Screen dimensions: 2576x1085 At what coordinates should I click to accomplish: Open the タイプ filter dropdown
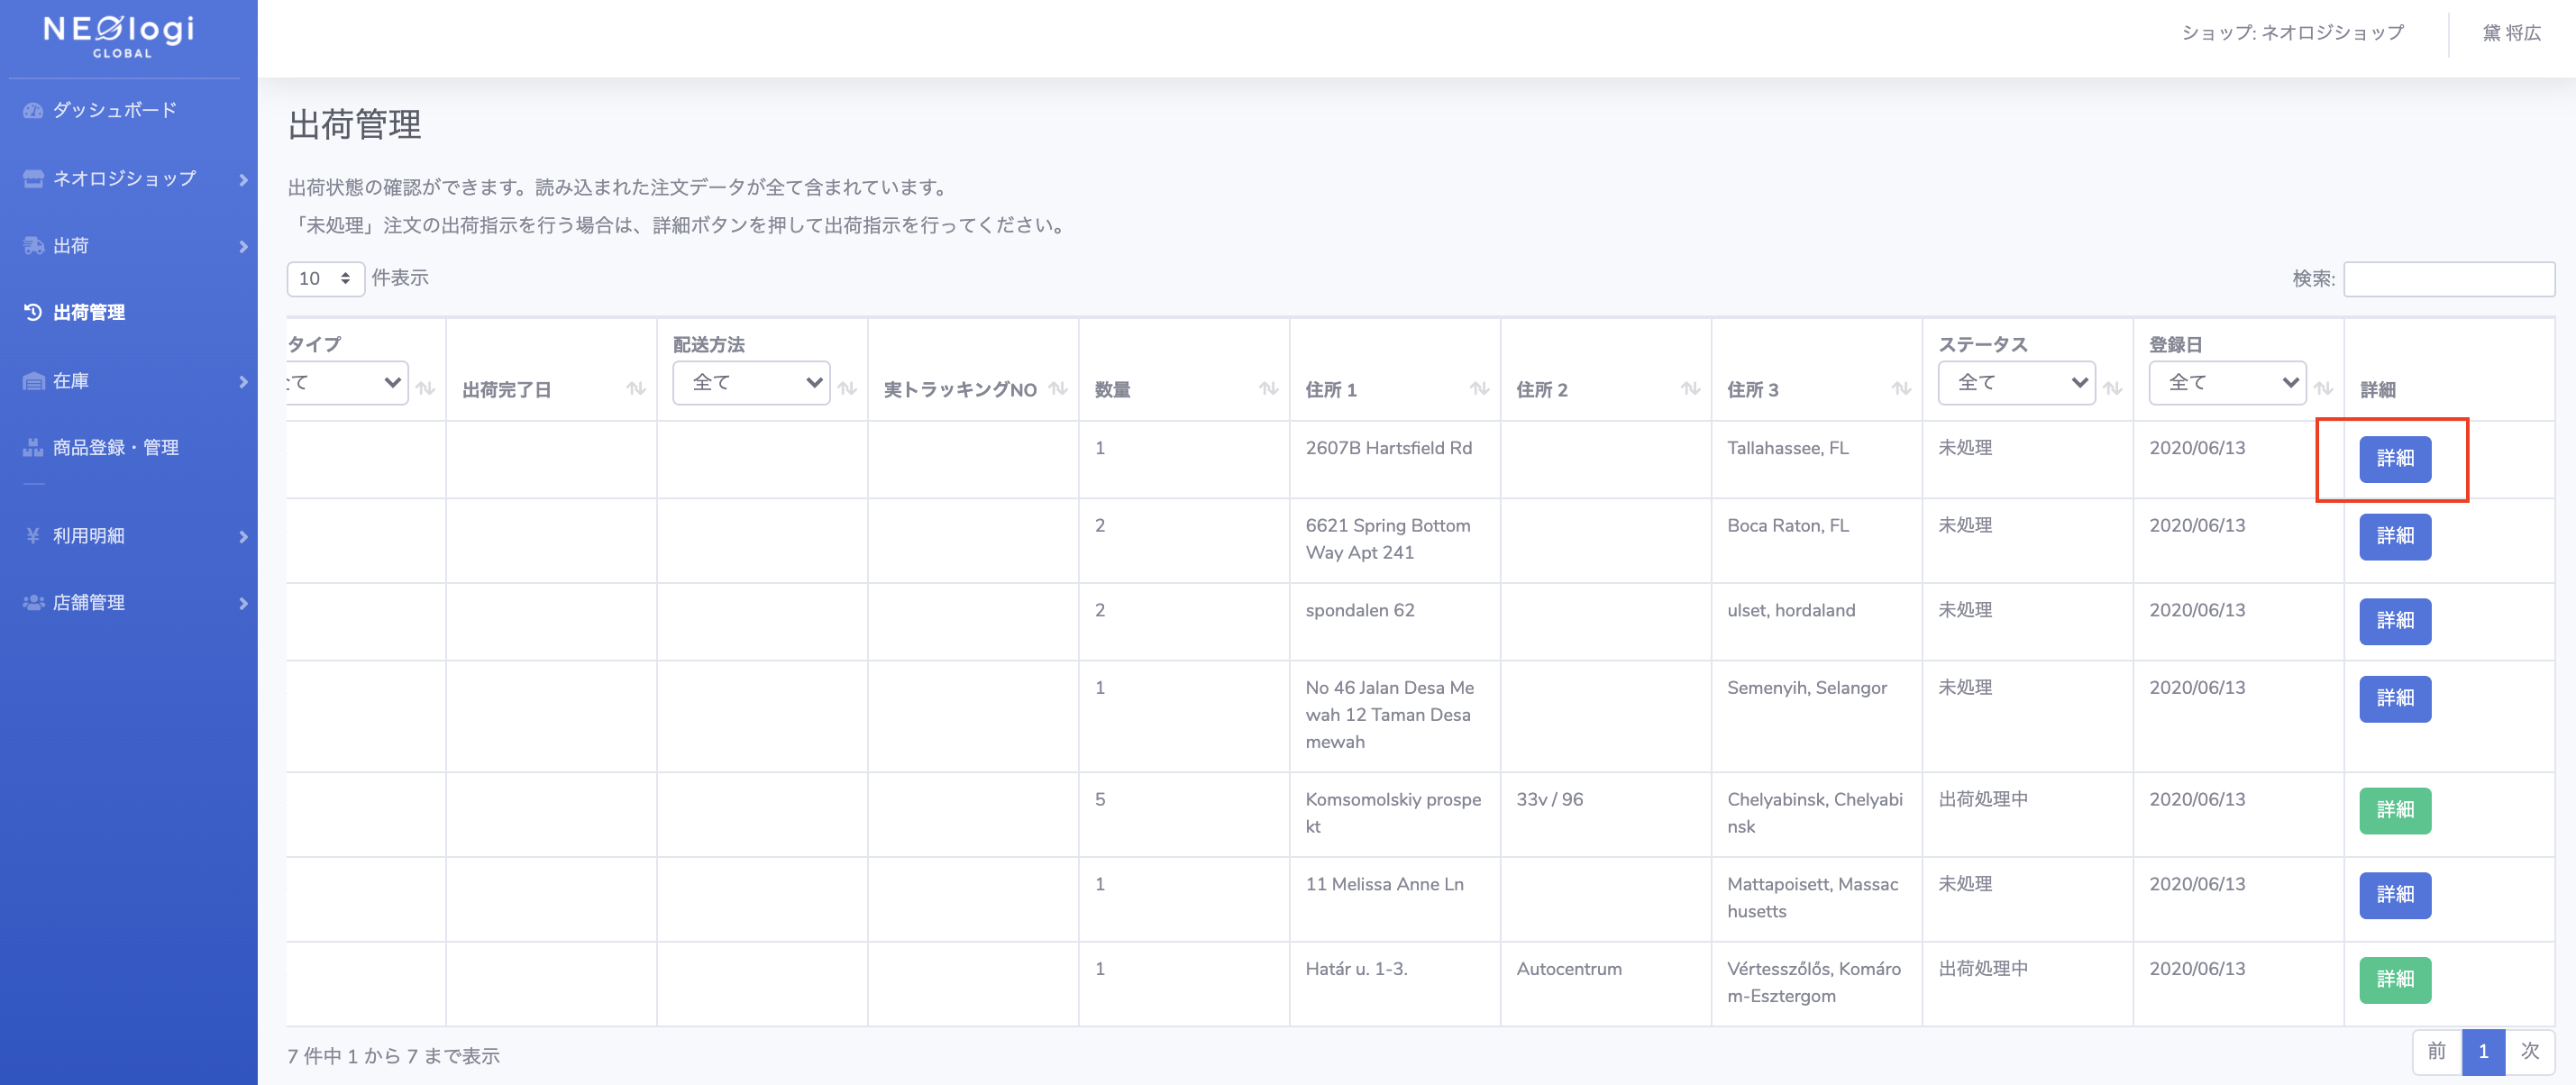[347, 383]
